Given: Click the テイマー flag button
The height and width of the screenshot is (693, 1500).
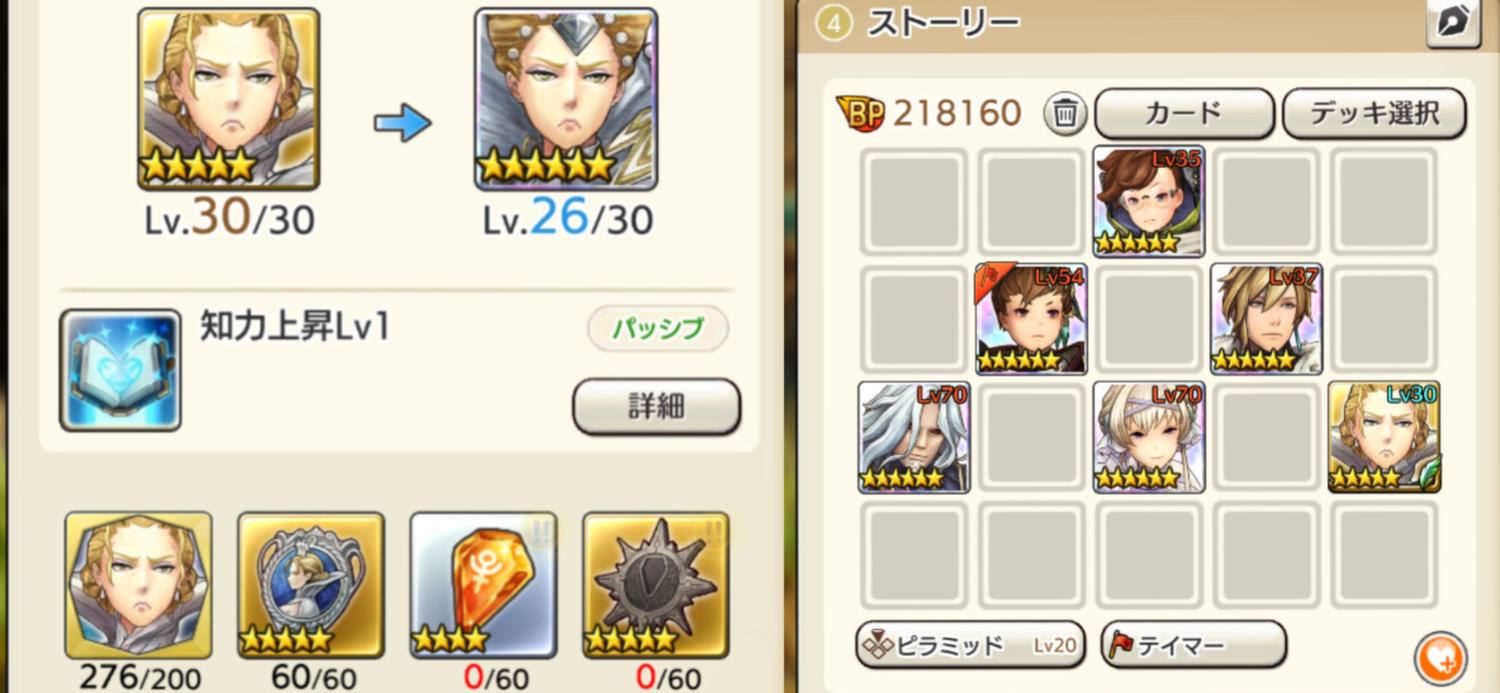Looking at the screenshot, I should [1193, 645].
